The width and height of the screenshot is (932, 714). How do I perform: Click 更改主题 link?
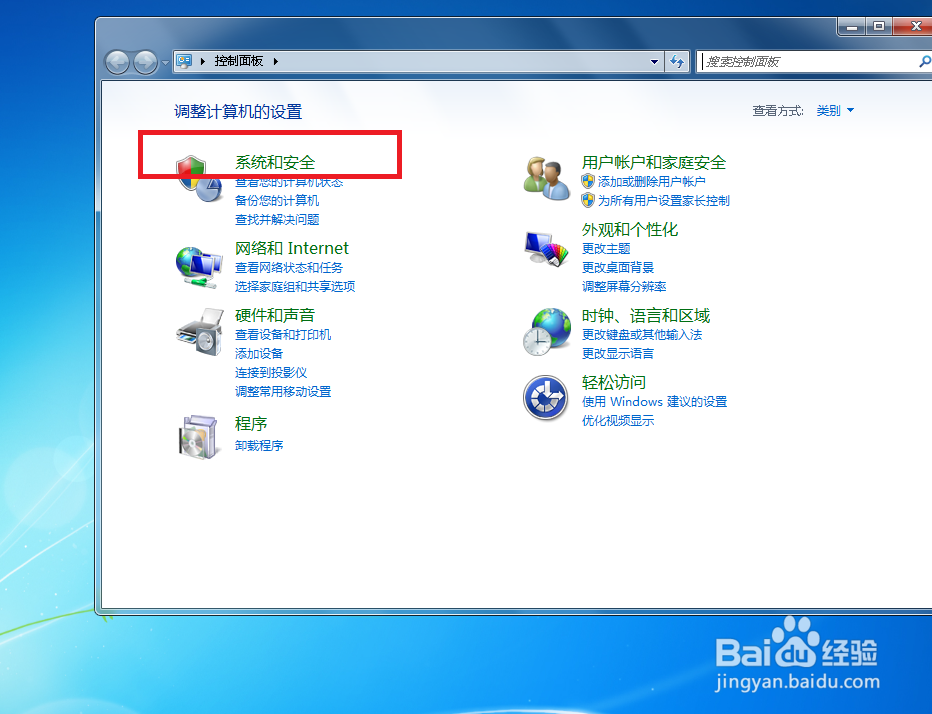(x=606, y=249)
